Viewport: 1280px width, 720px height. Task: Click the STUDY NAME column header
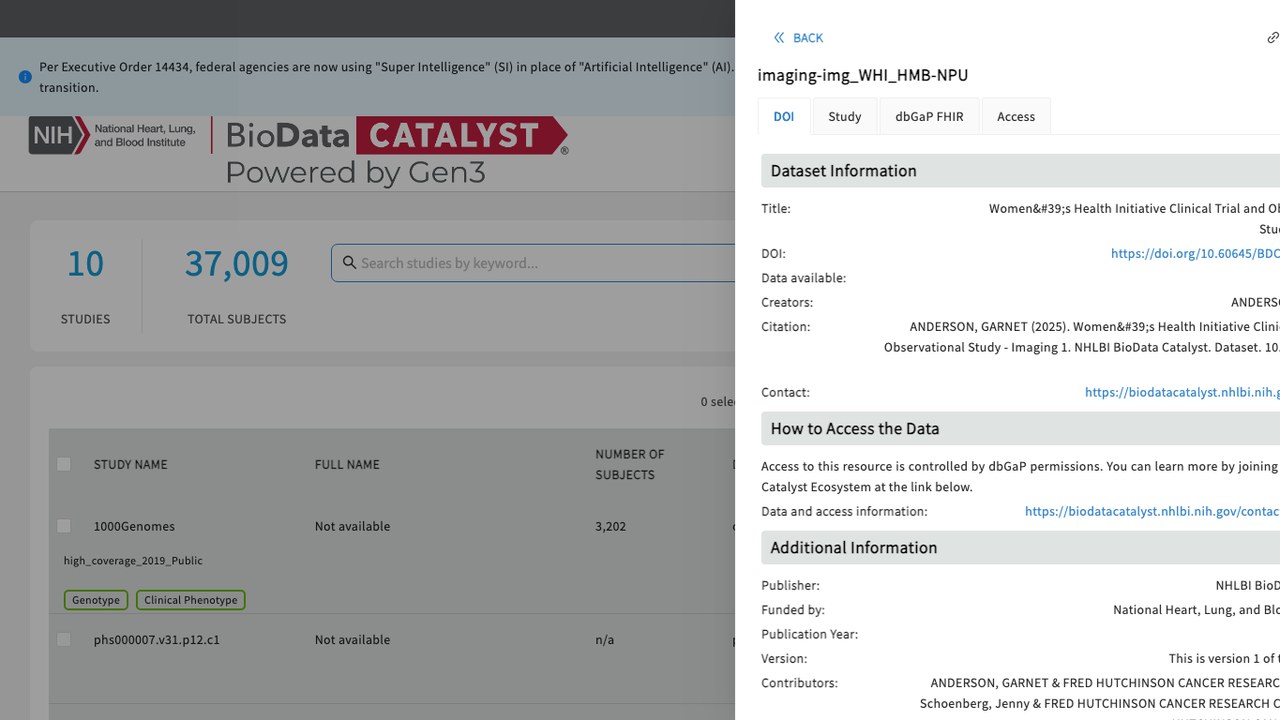[131, 464]
